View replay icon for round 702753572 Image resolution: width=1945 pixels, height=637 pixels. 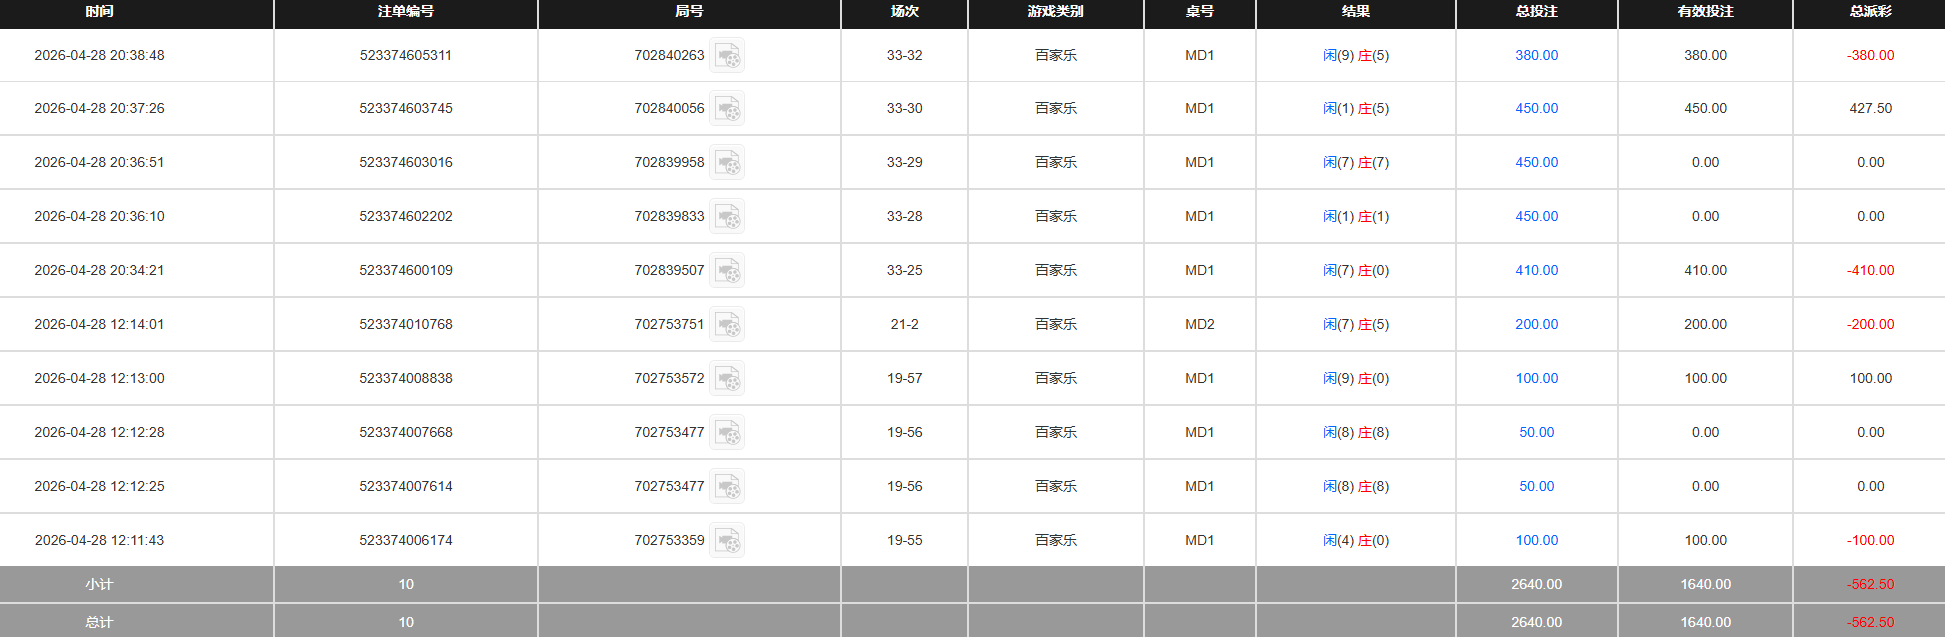pos(727,378)
